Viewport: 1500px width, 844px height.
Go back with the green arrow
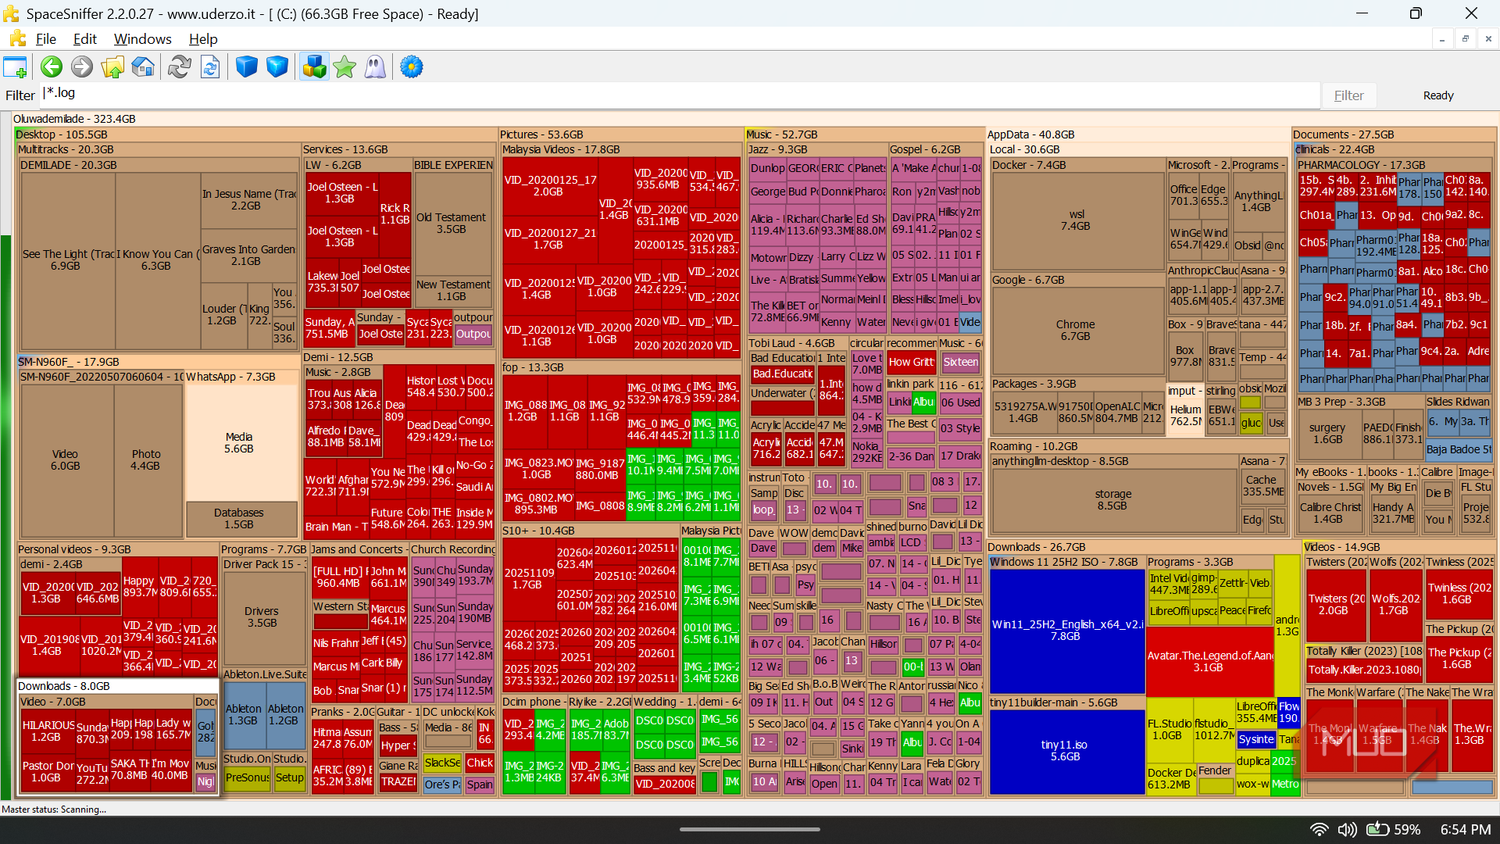(51, 67)
